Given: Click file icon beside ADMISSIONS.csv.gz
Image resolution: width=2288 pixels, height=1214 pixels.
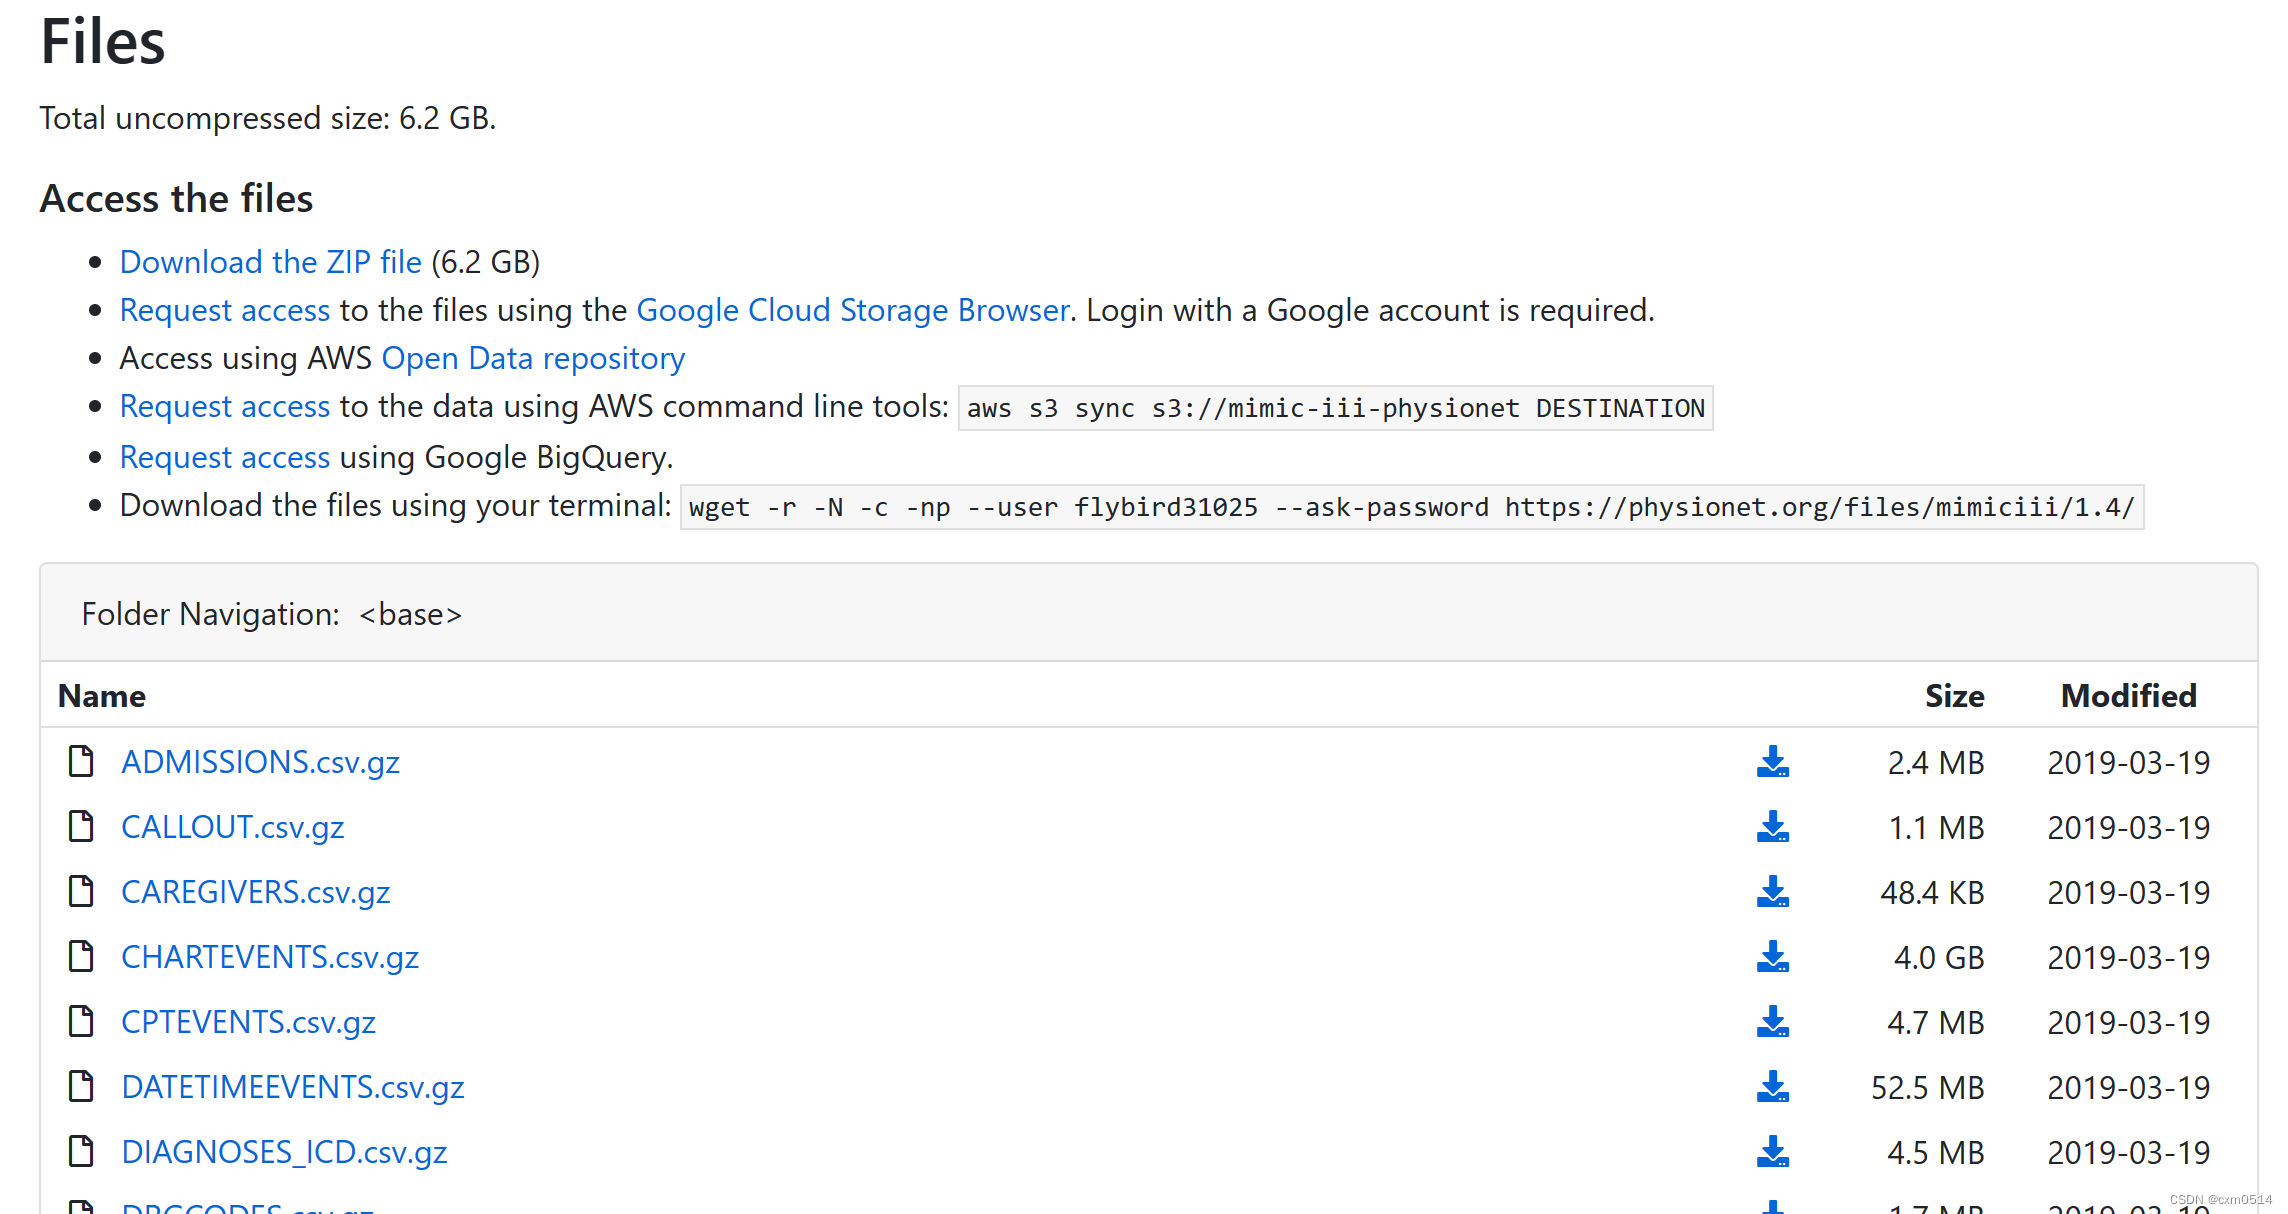Looking at the screenshot, I should tap(81, 761).
